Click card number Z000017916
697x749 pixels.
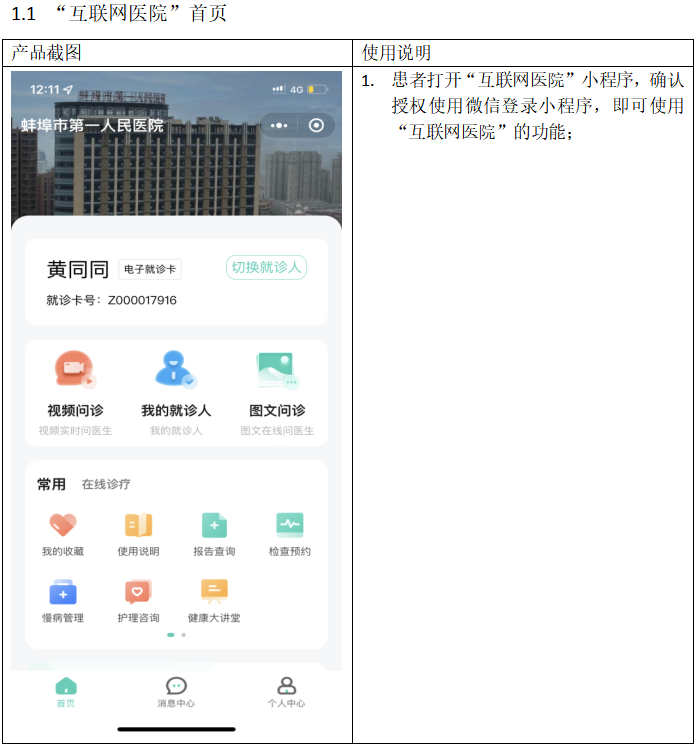(142, 300)
